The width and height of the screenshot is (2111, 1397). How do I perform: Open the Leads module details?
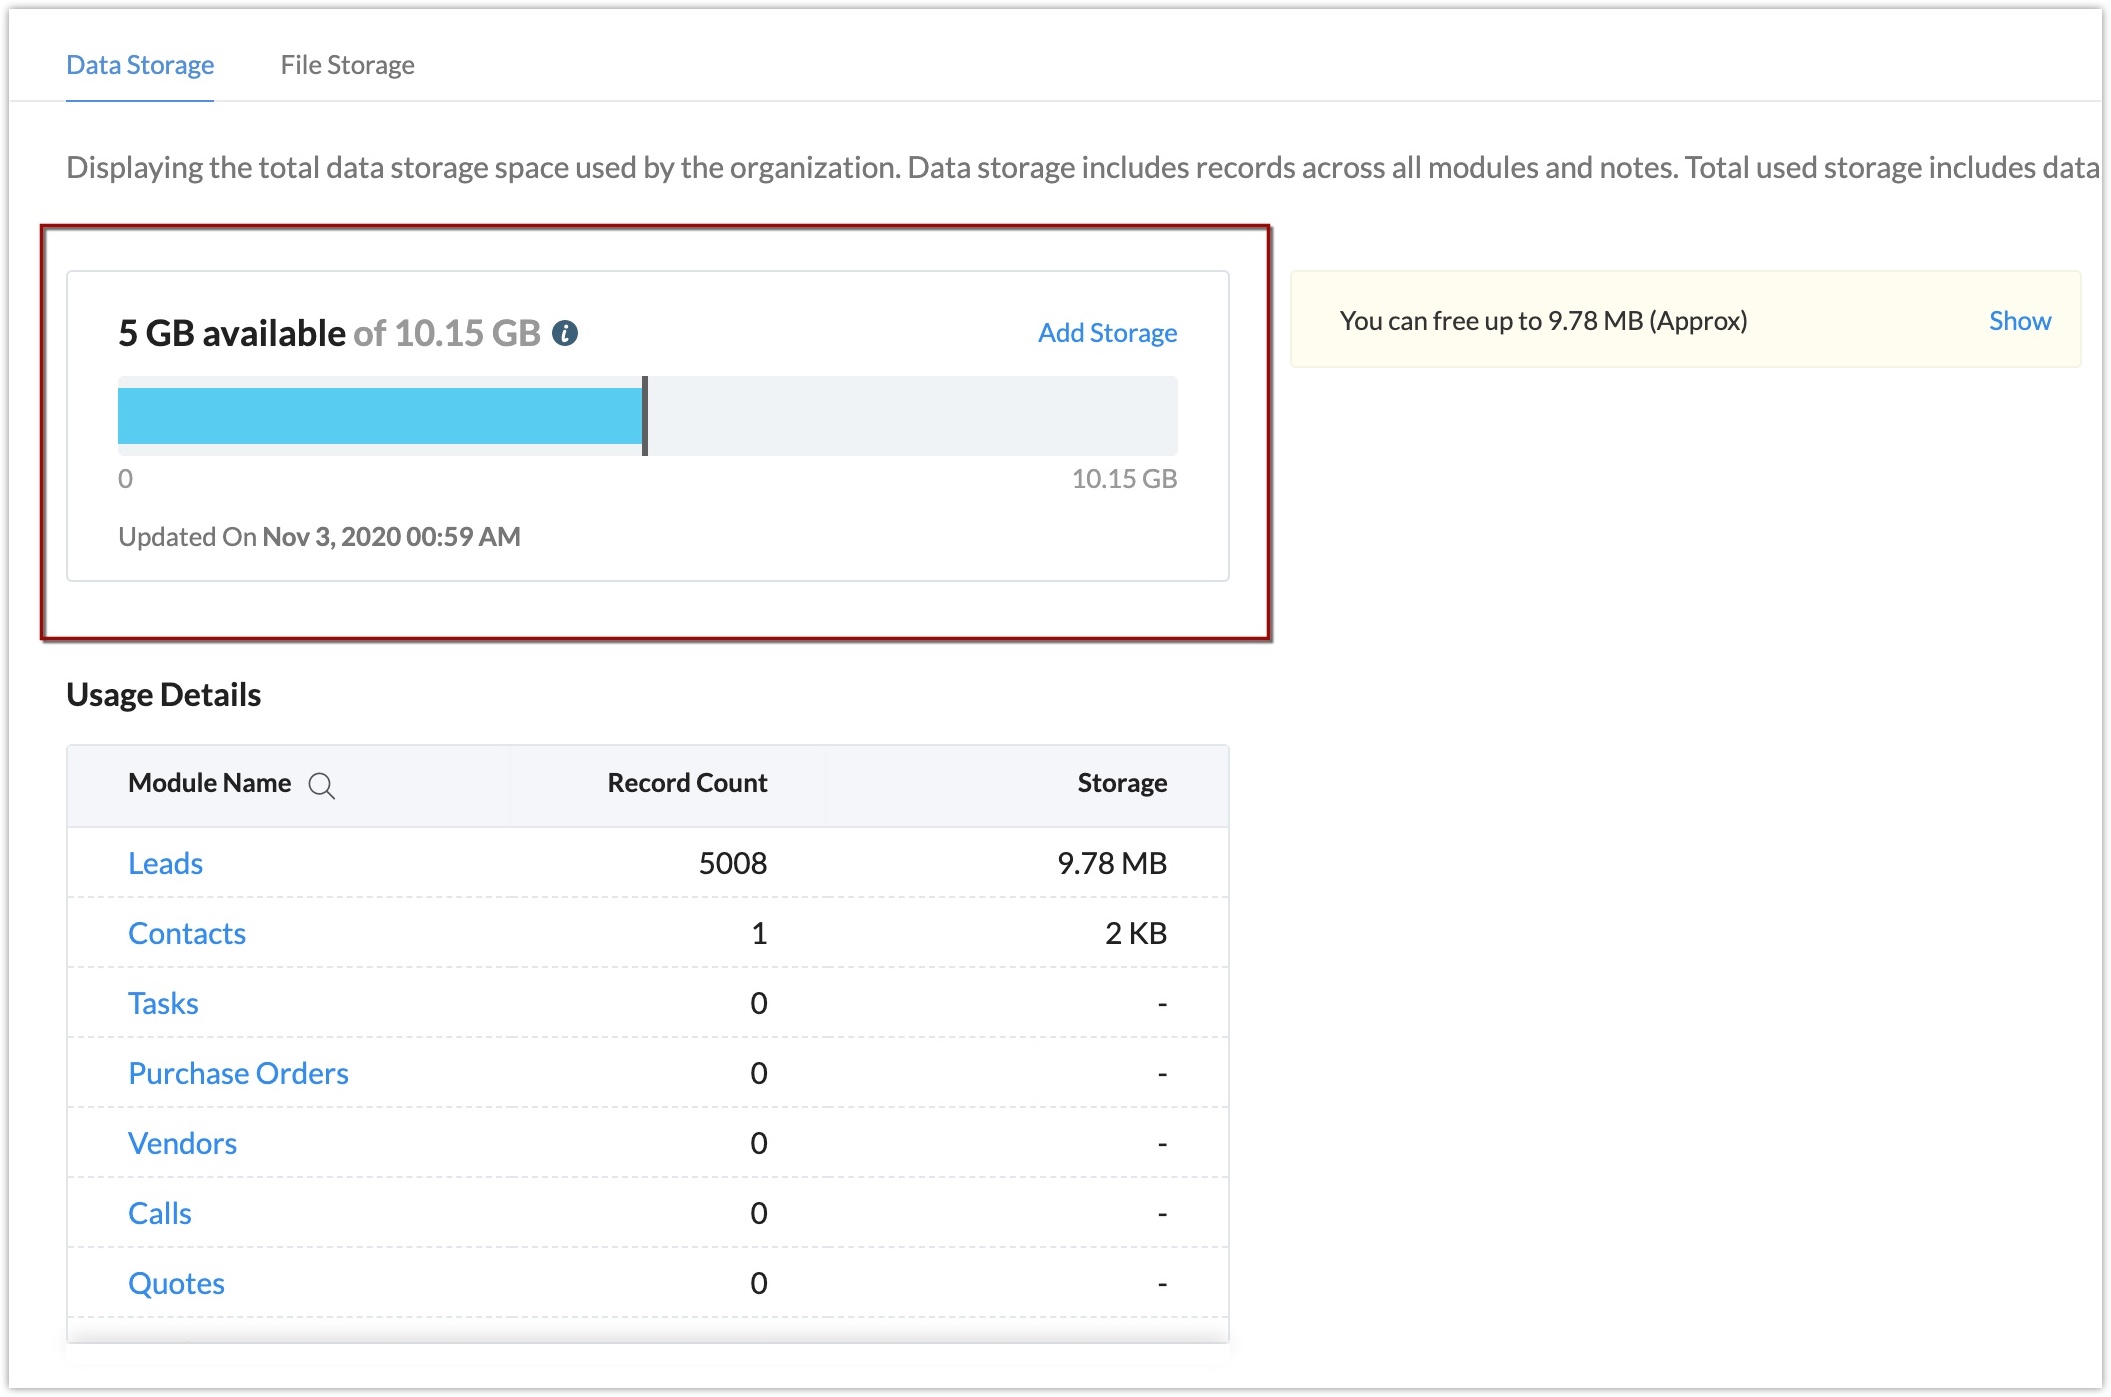tap(166, 862)
